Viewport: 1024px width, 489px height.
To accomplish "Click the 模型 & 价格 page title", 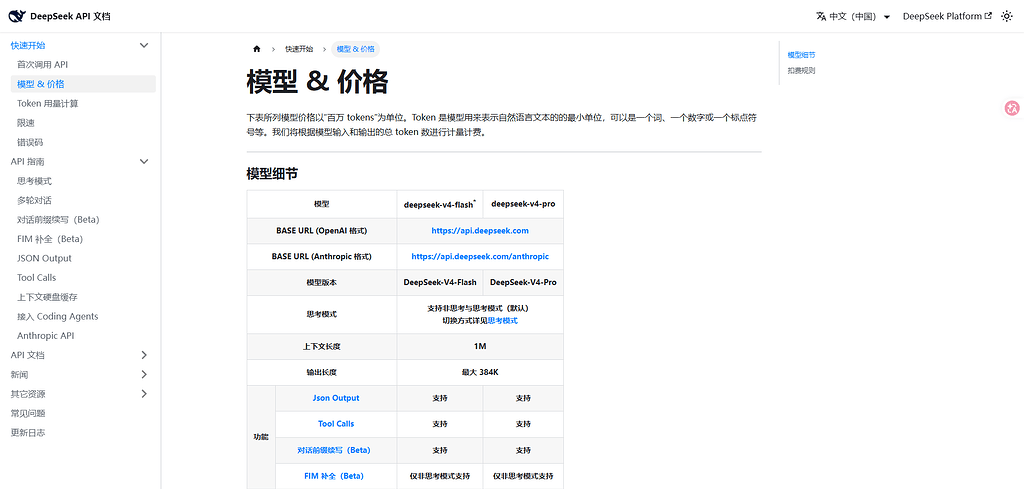I will point(317,82).
